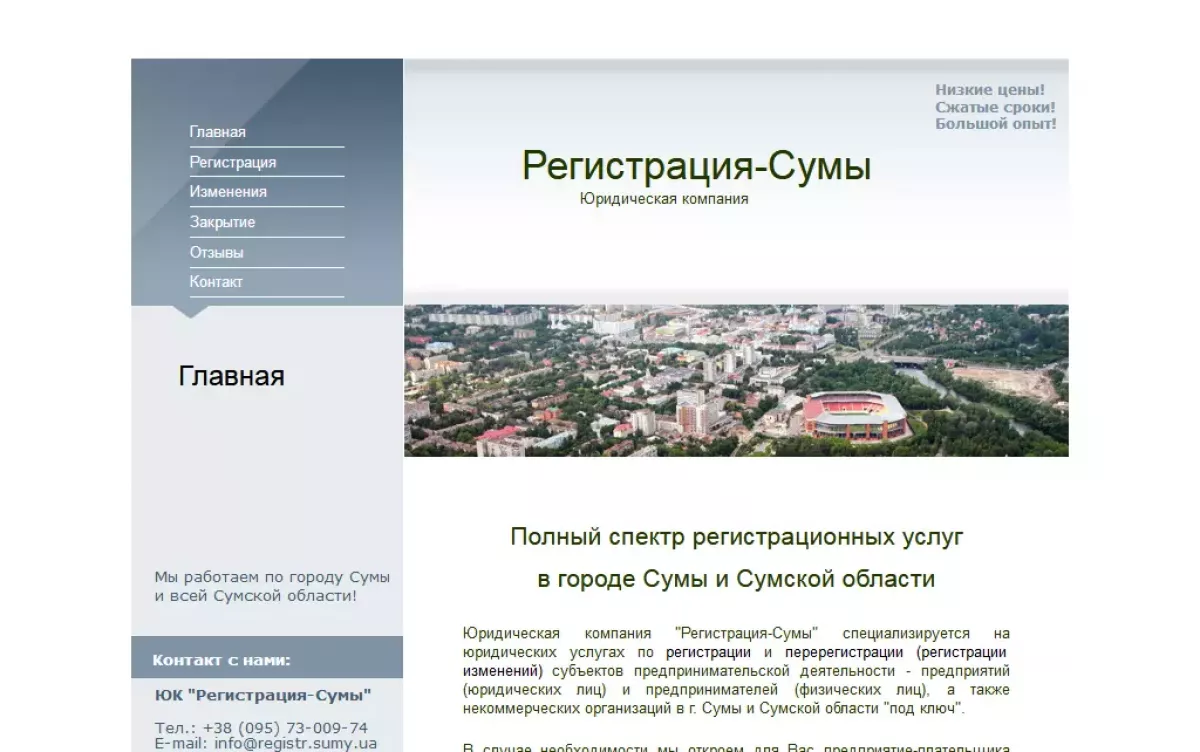Click the red stadium in the panorama
Viewport: 1200px width, 752px height.
pos(856,415)
